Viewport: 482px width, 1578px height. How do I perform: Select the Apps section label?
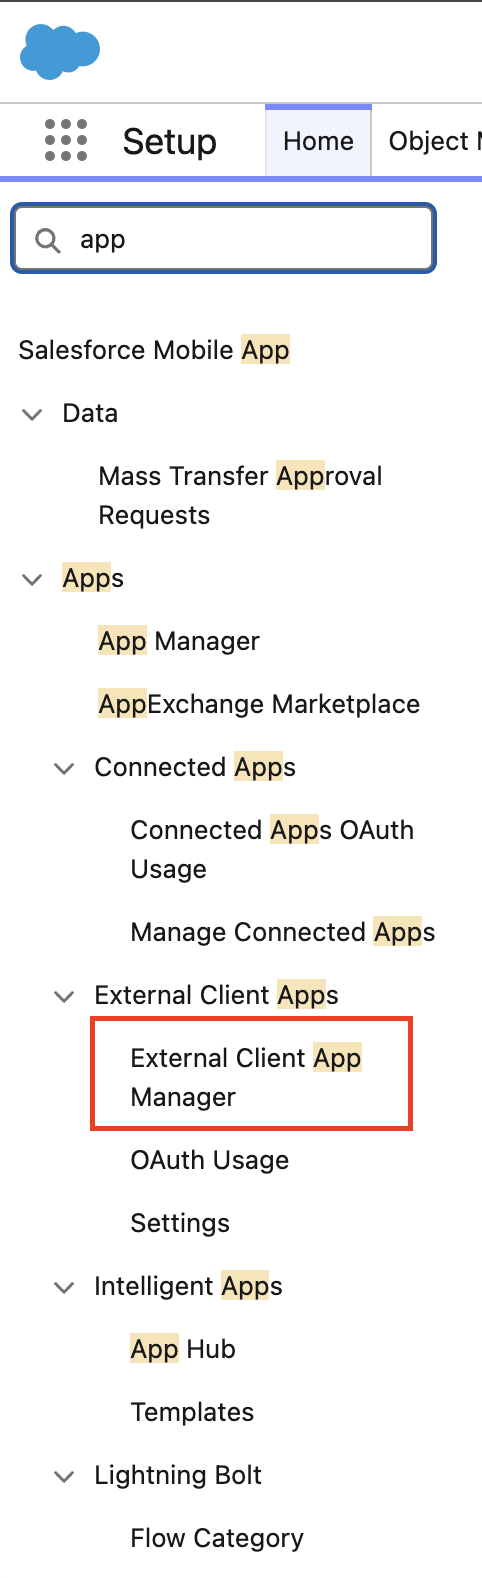93,578
